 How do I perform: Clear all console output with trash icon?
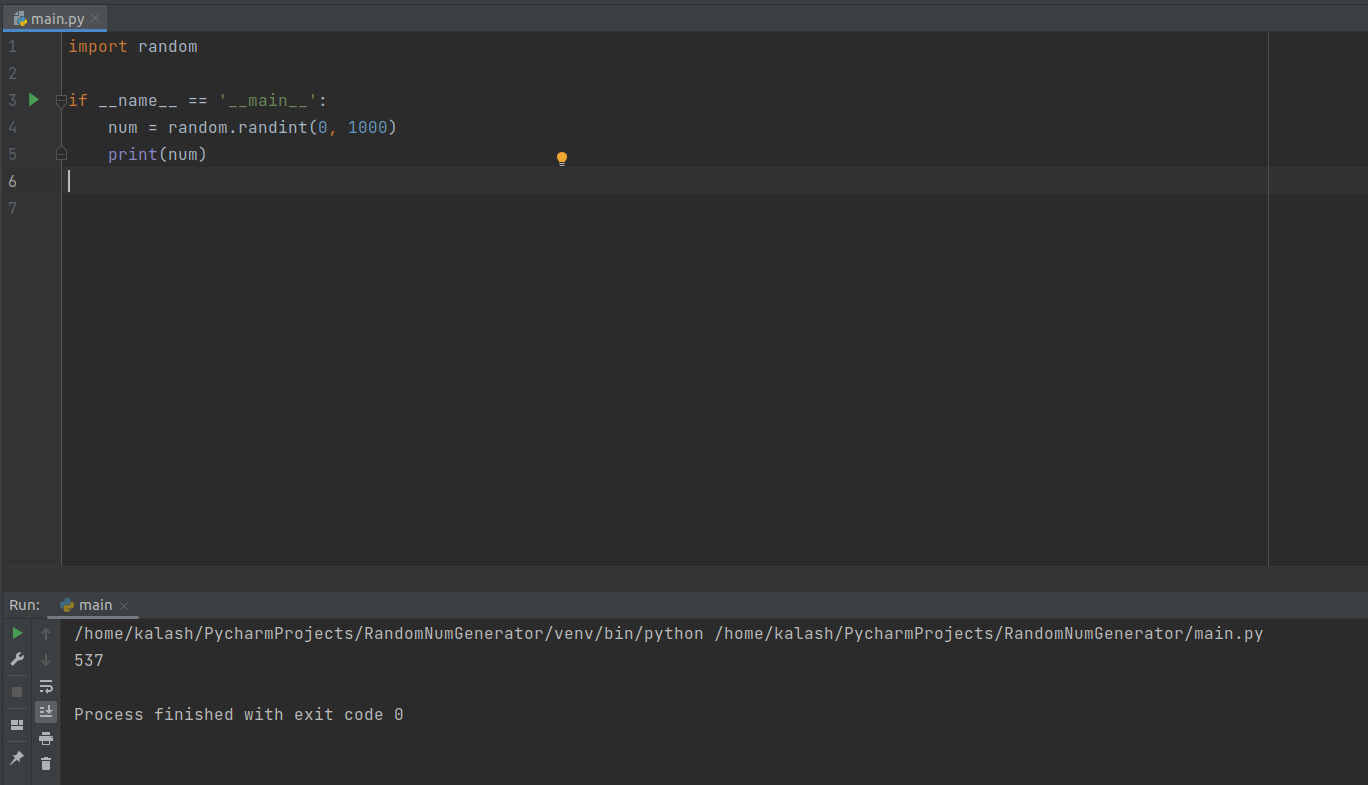(46, 763)
